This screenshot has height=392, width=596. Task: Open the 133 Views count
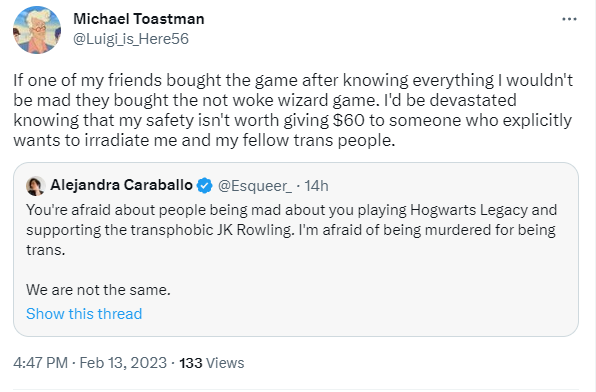(x=211, y=363)
